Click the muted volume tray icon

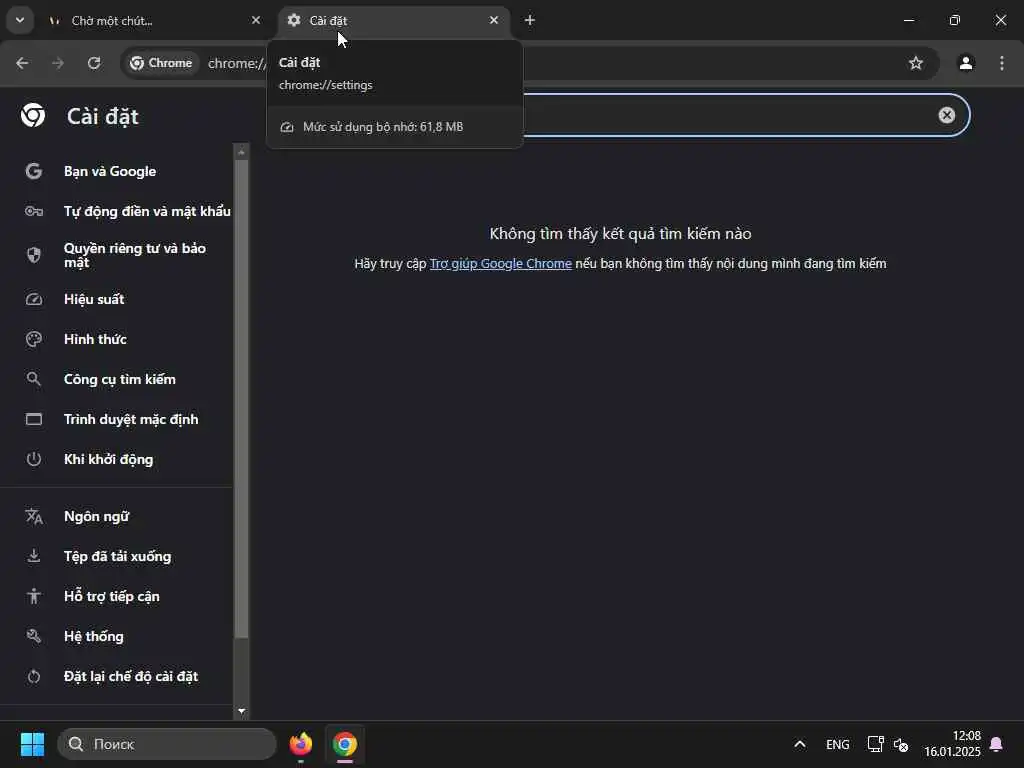point(901,744)
